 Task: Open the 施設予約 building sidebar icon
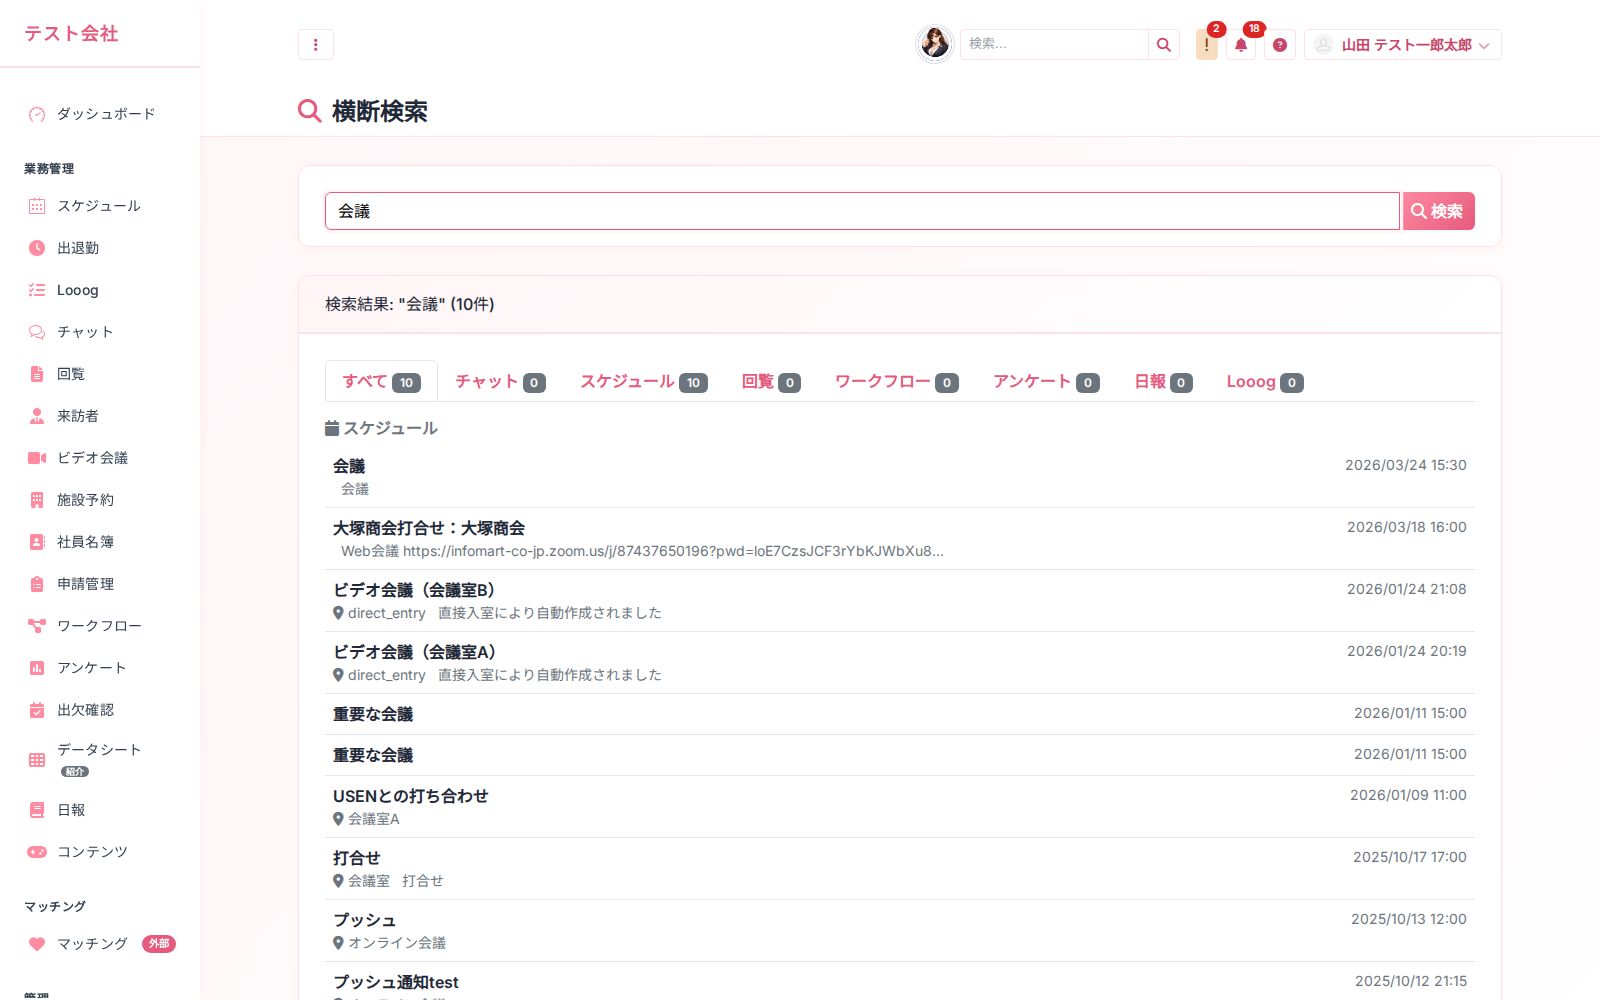37,500
